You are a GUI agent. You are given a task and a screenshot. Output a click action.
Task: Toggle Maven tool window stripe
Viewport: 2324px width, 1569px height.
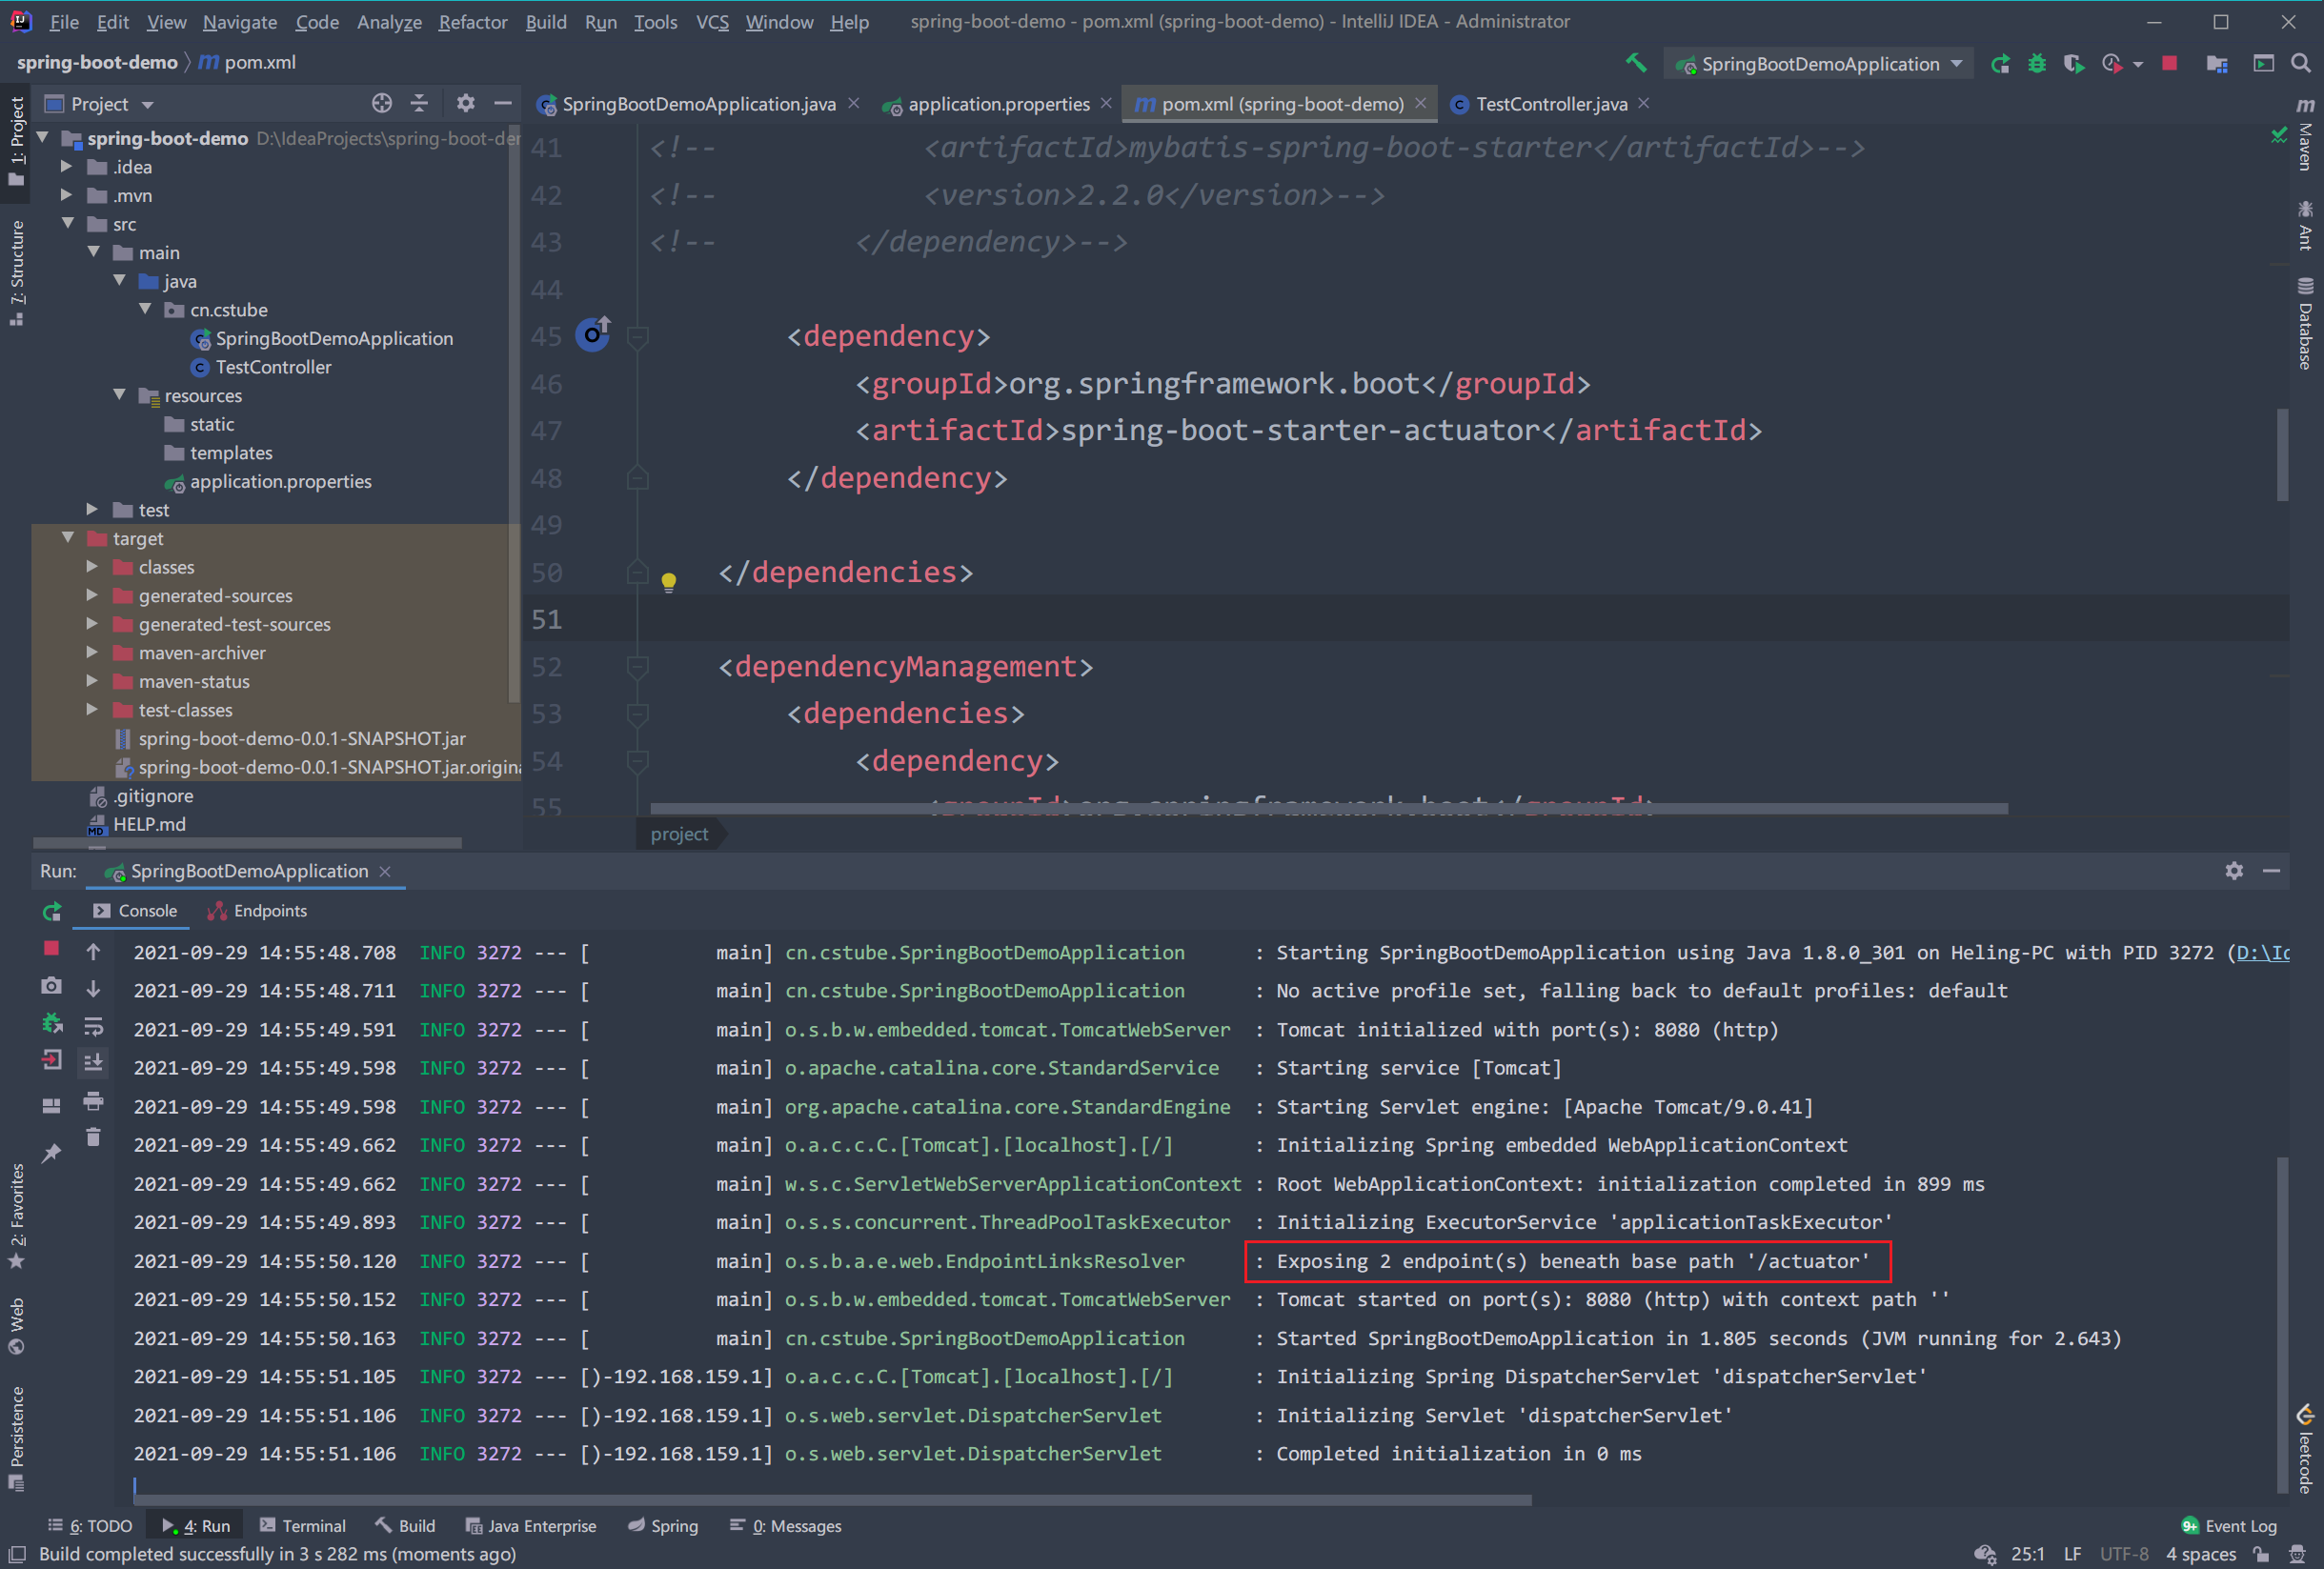coord(2305,135)
